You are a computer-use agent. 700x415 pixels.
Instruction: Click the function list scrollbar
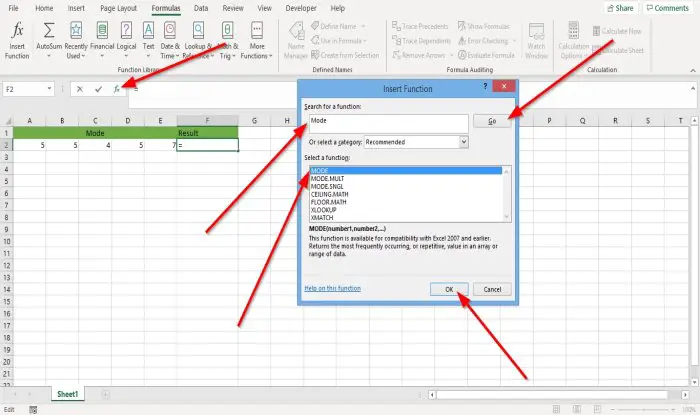[506, 194]
